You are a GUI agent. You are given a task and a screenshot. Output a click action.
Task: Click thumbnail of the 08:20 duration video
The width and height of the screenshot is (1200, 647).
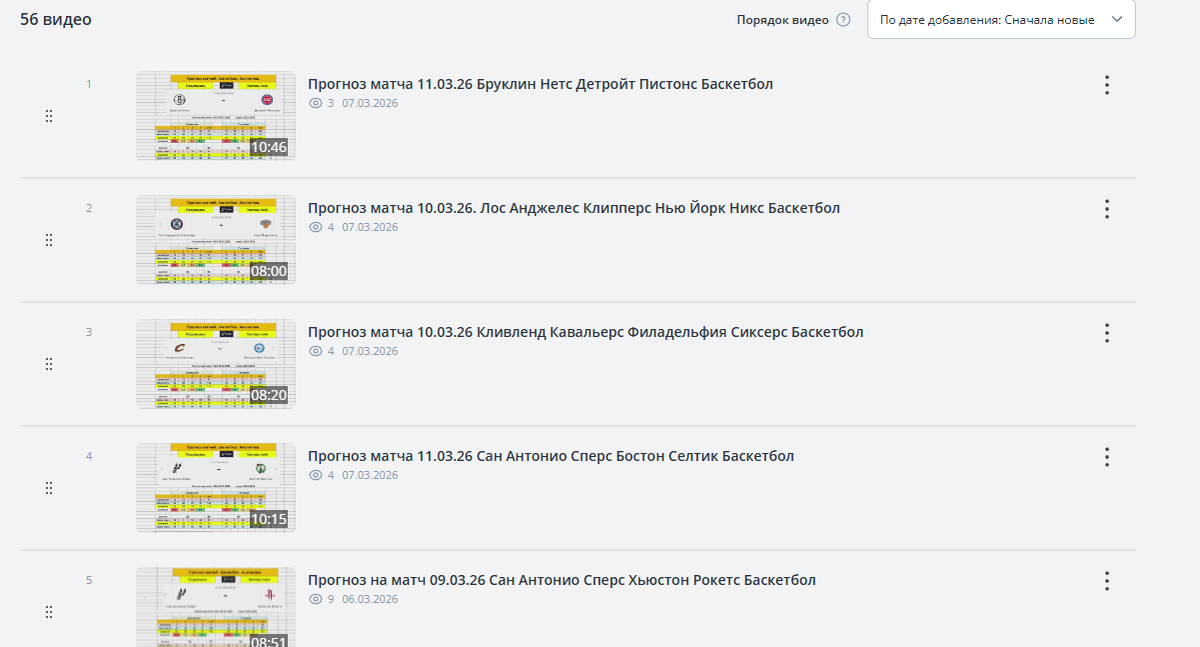click(x=216, y=364)
